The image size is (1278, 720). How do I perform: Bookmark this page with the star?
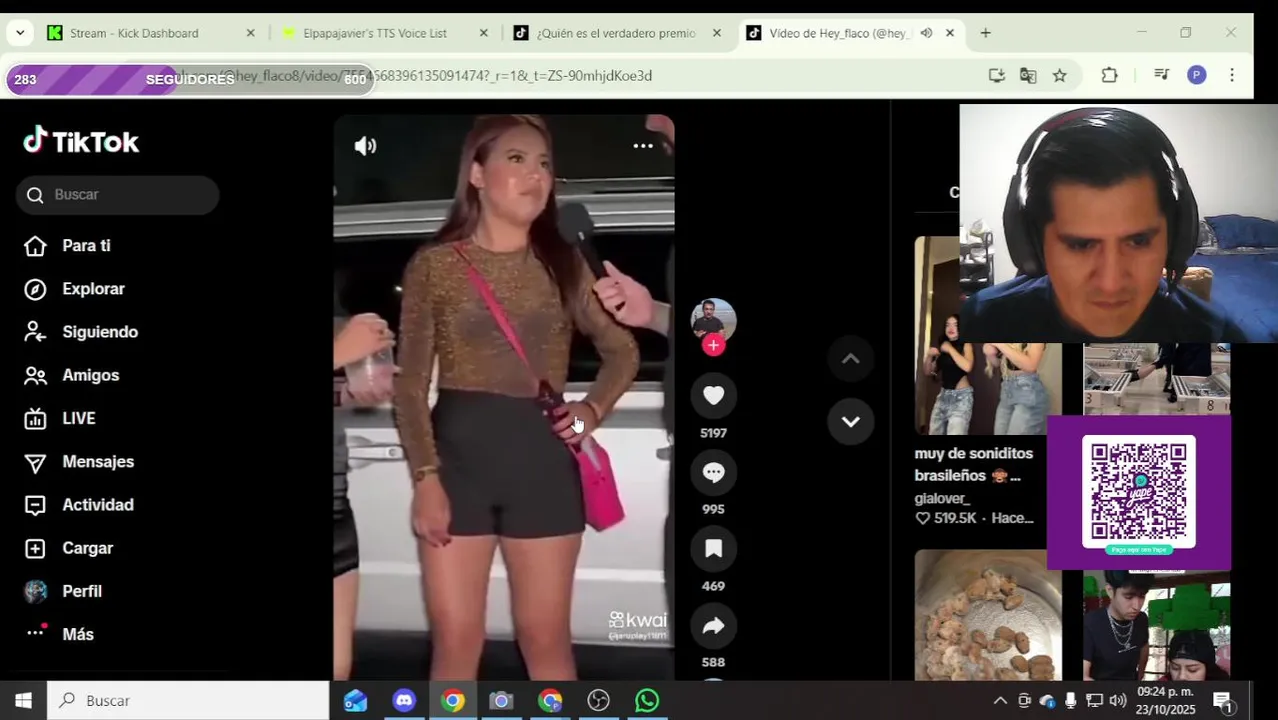(1060, 75)
